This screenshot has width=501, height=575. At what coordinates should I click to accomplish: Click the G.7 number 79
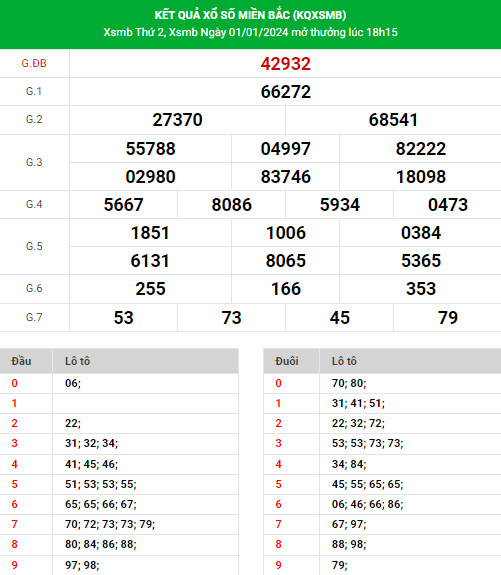[x=447, y=318]
